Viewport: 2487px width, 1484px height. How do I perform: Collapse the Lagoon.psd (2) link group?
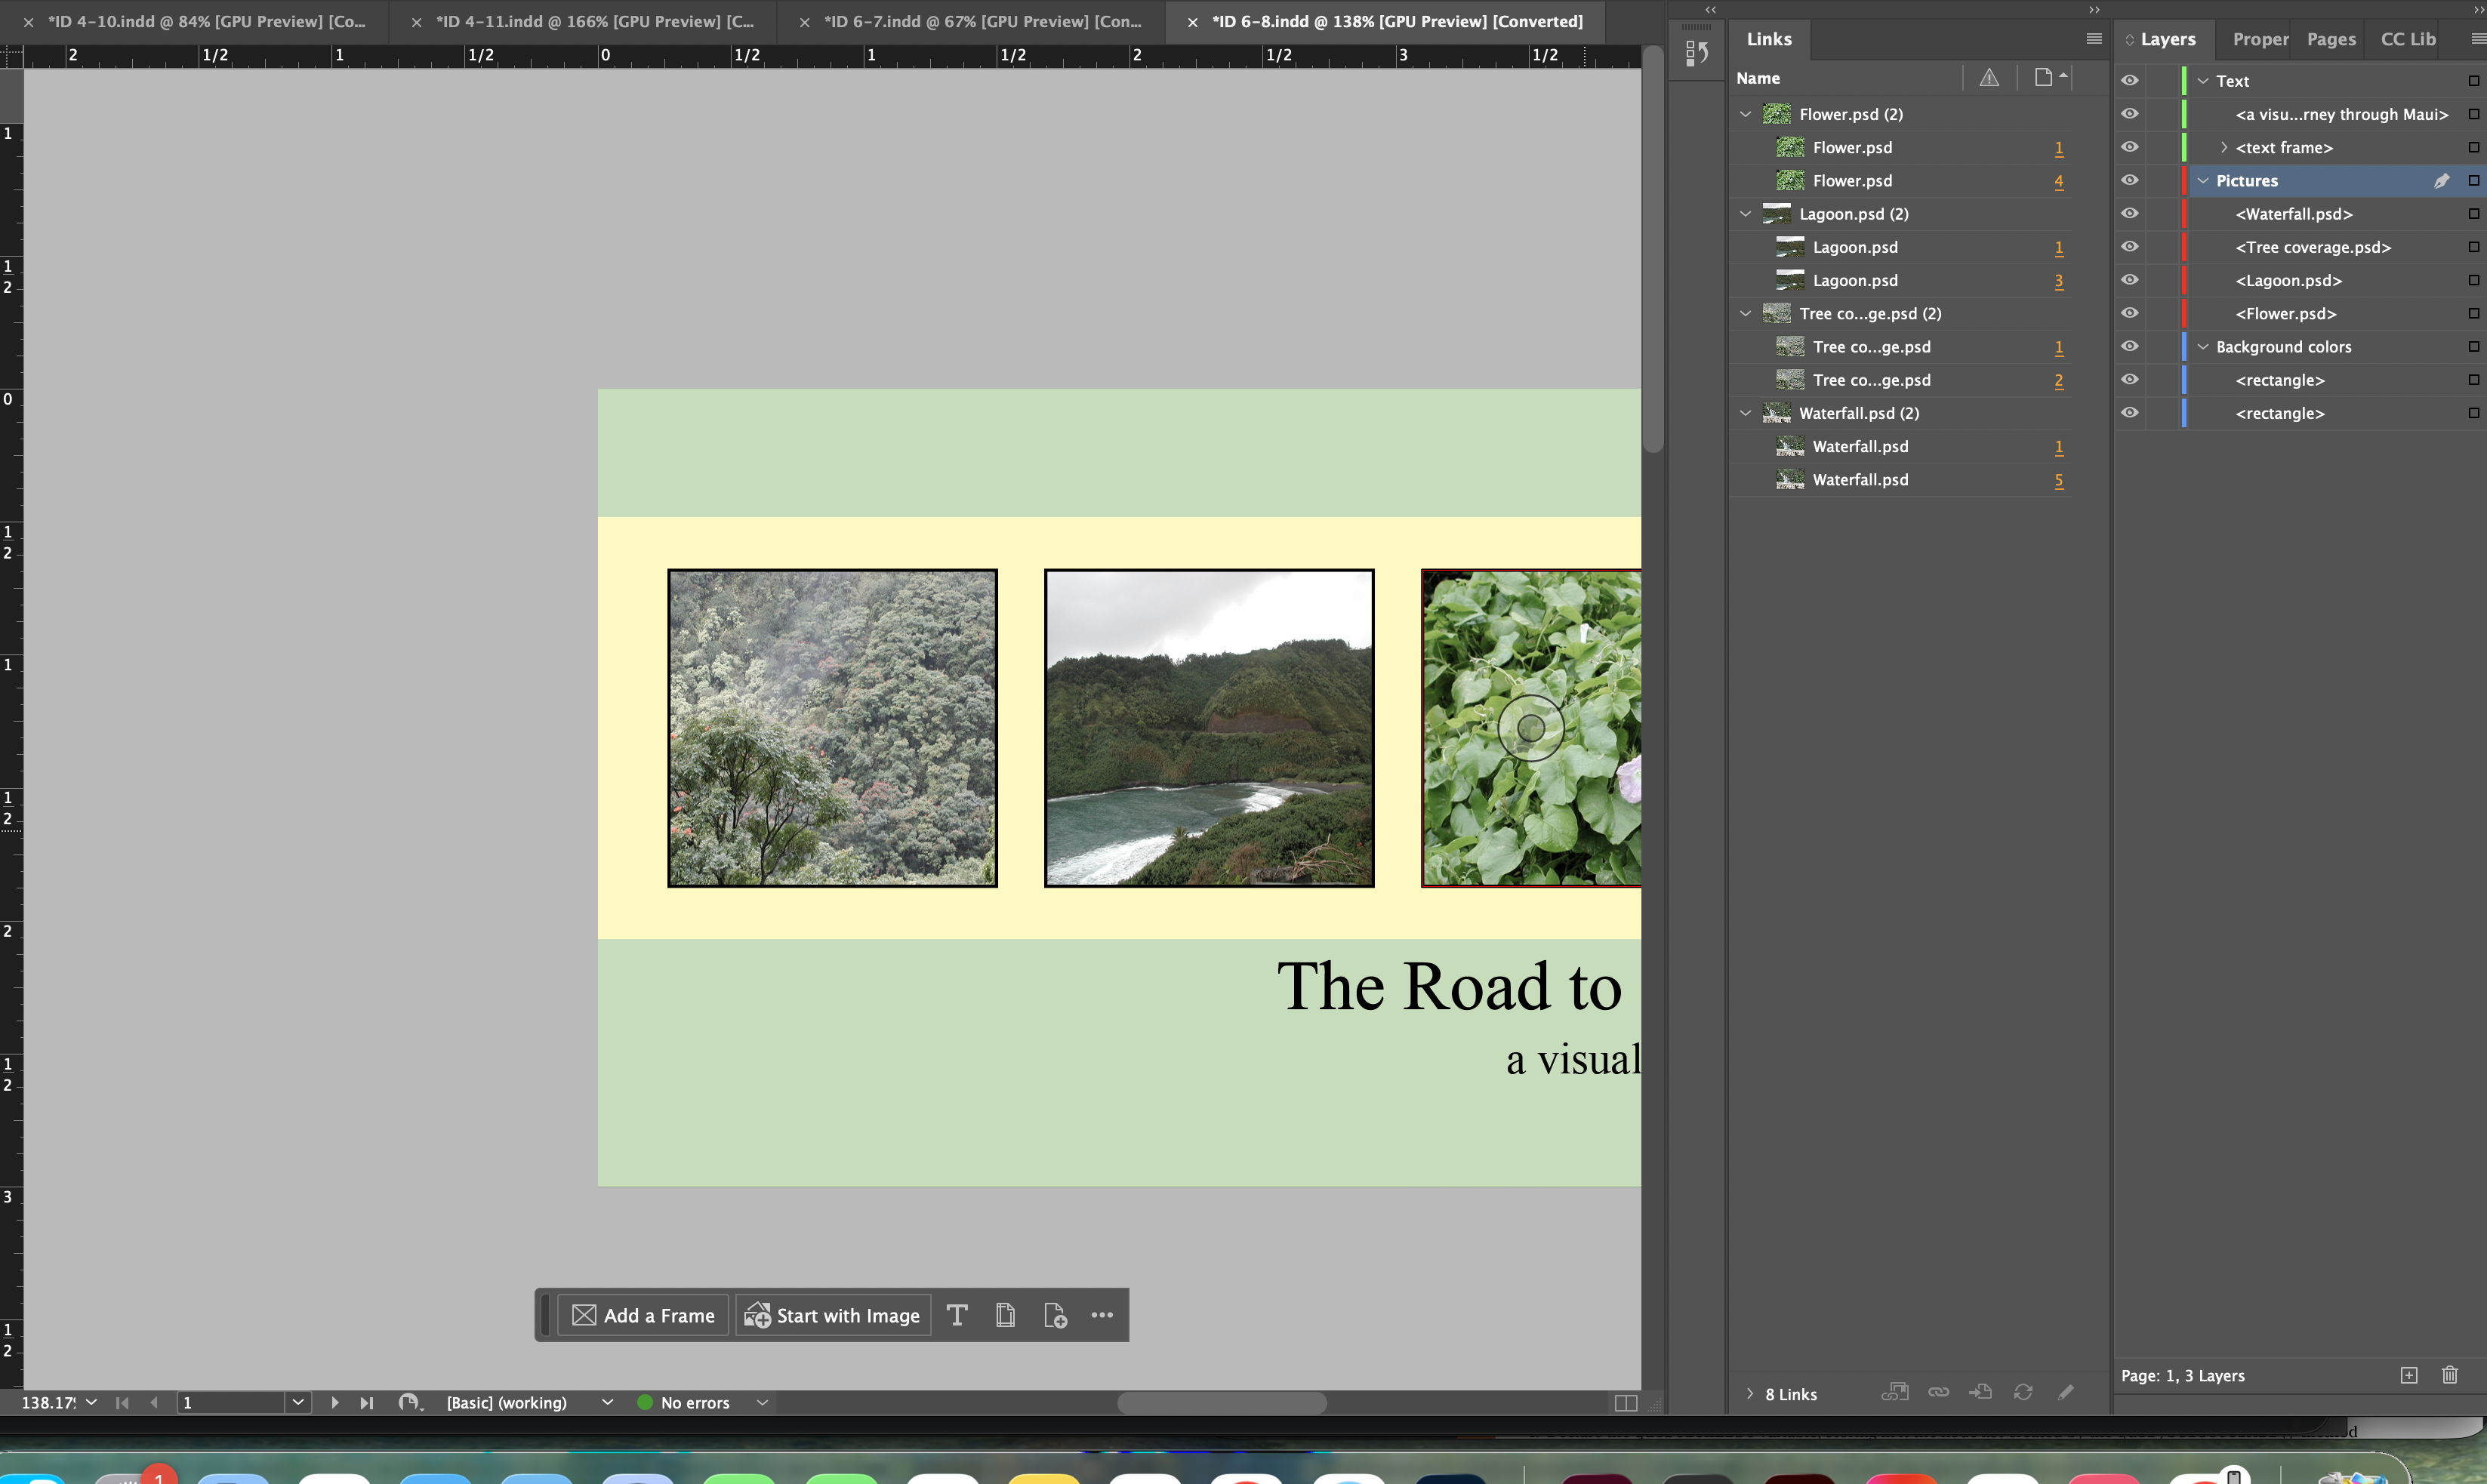point(1745,214)
